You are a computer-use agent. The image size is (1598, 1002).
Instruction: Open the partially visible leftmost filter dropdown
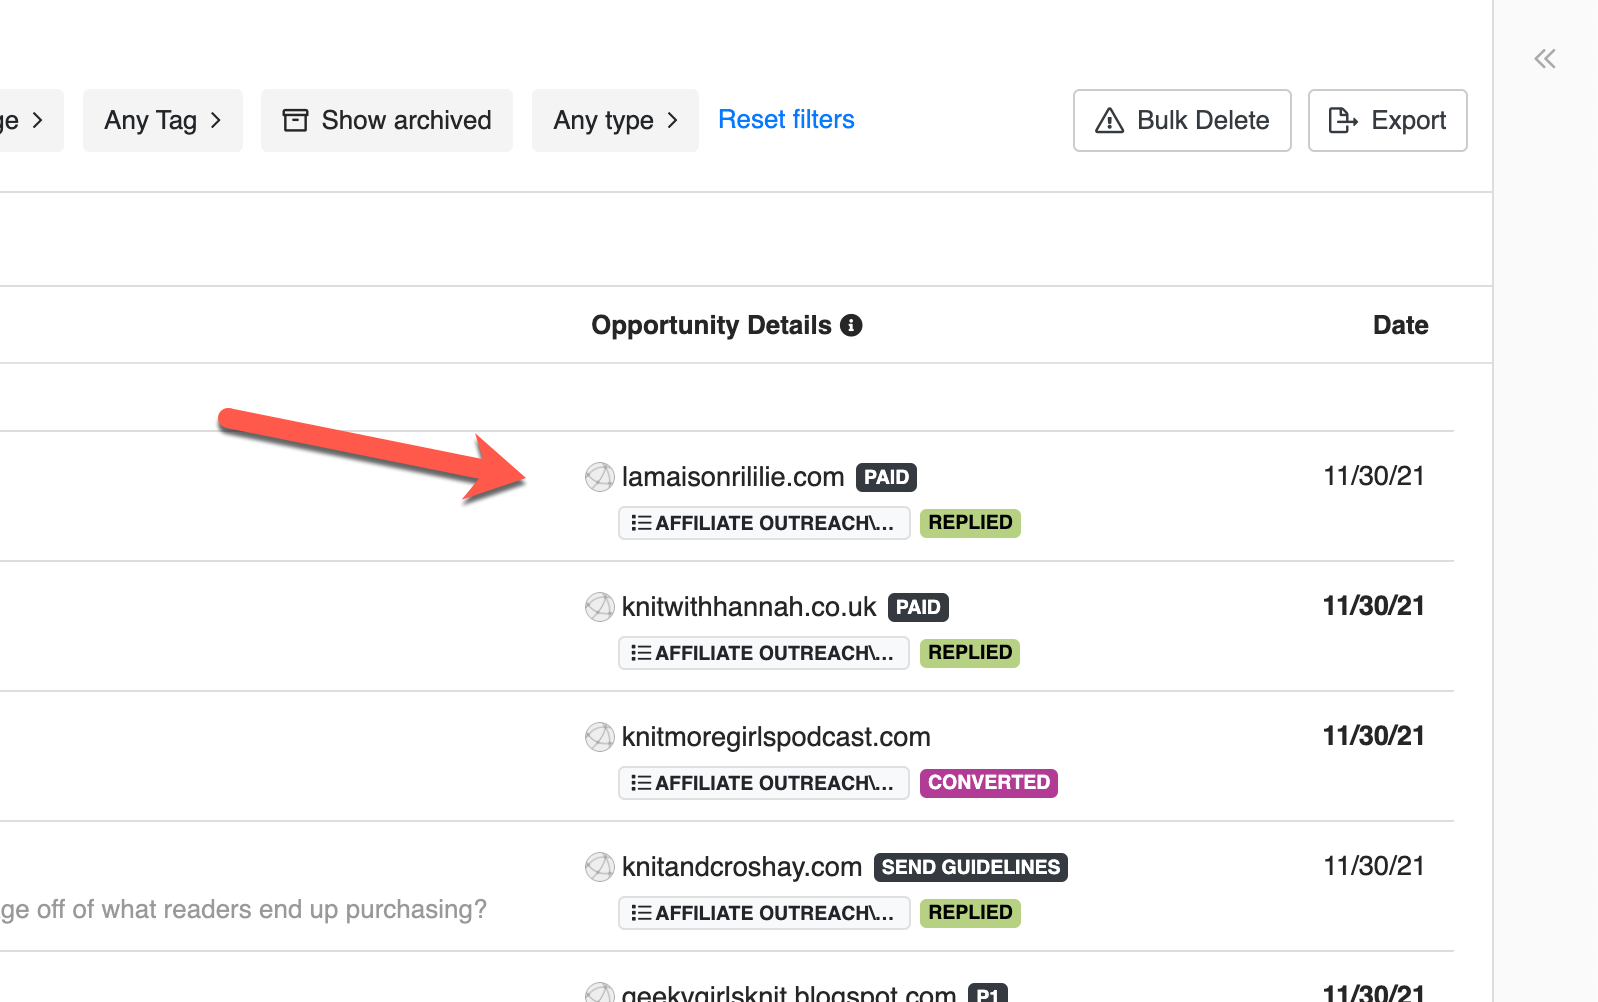click(x=25, y=120)
